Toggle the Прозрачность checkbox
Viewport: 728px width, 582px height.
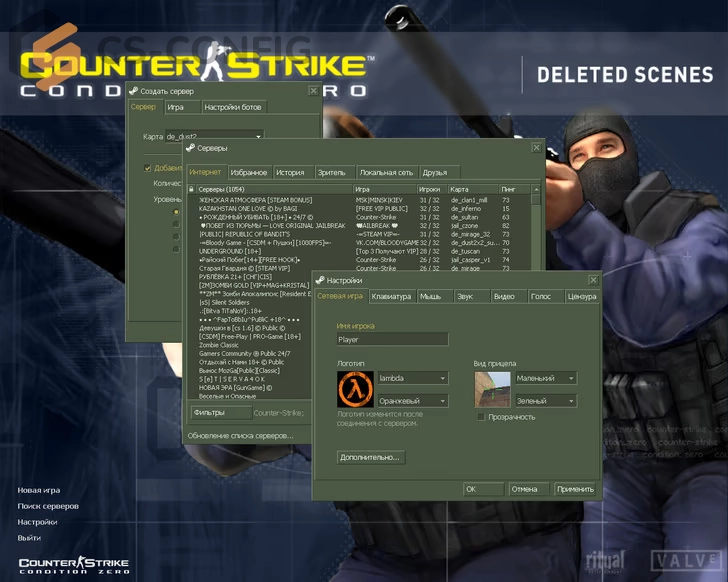[481, 417]
